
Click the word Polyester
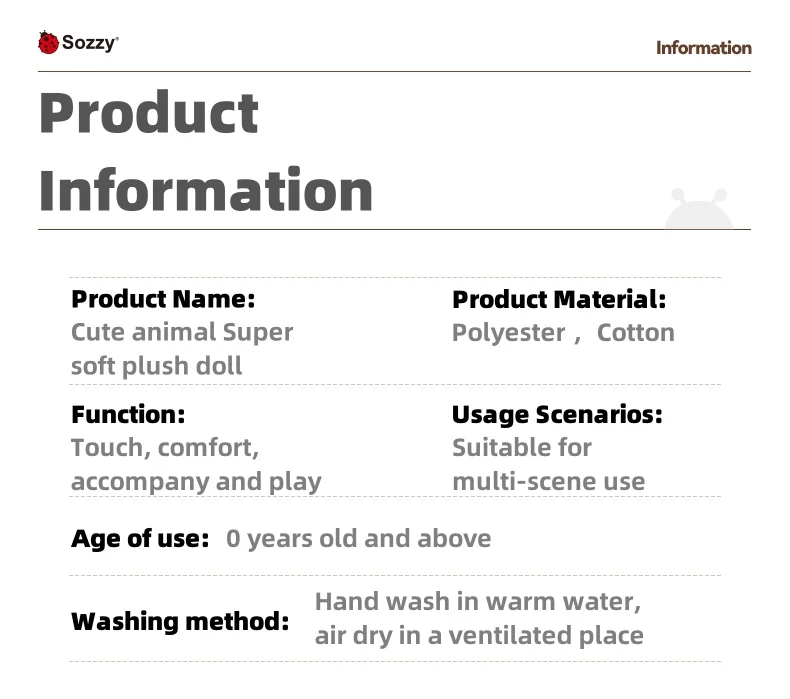click(509, 333)
